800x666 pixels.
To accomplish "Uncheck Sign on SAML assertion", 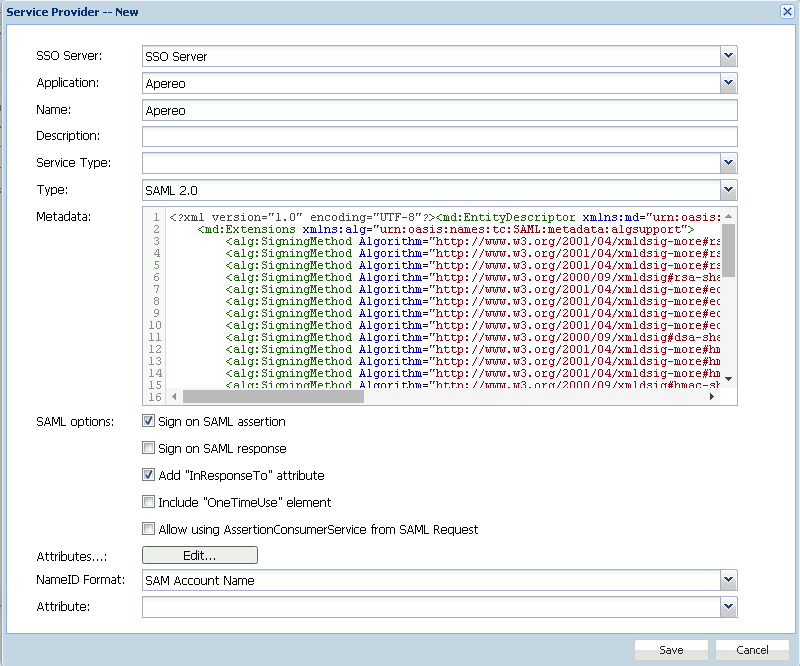I will [149, 422].
